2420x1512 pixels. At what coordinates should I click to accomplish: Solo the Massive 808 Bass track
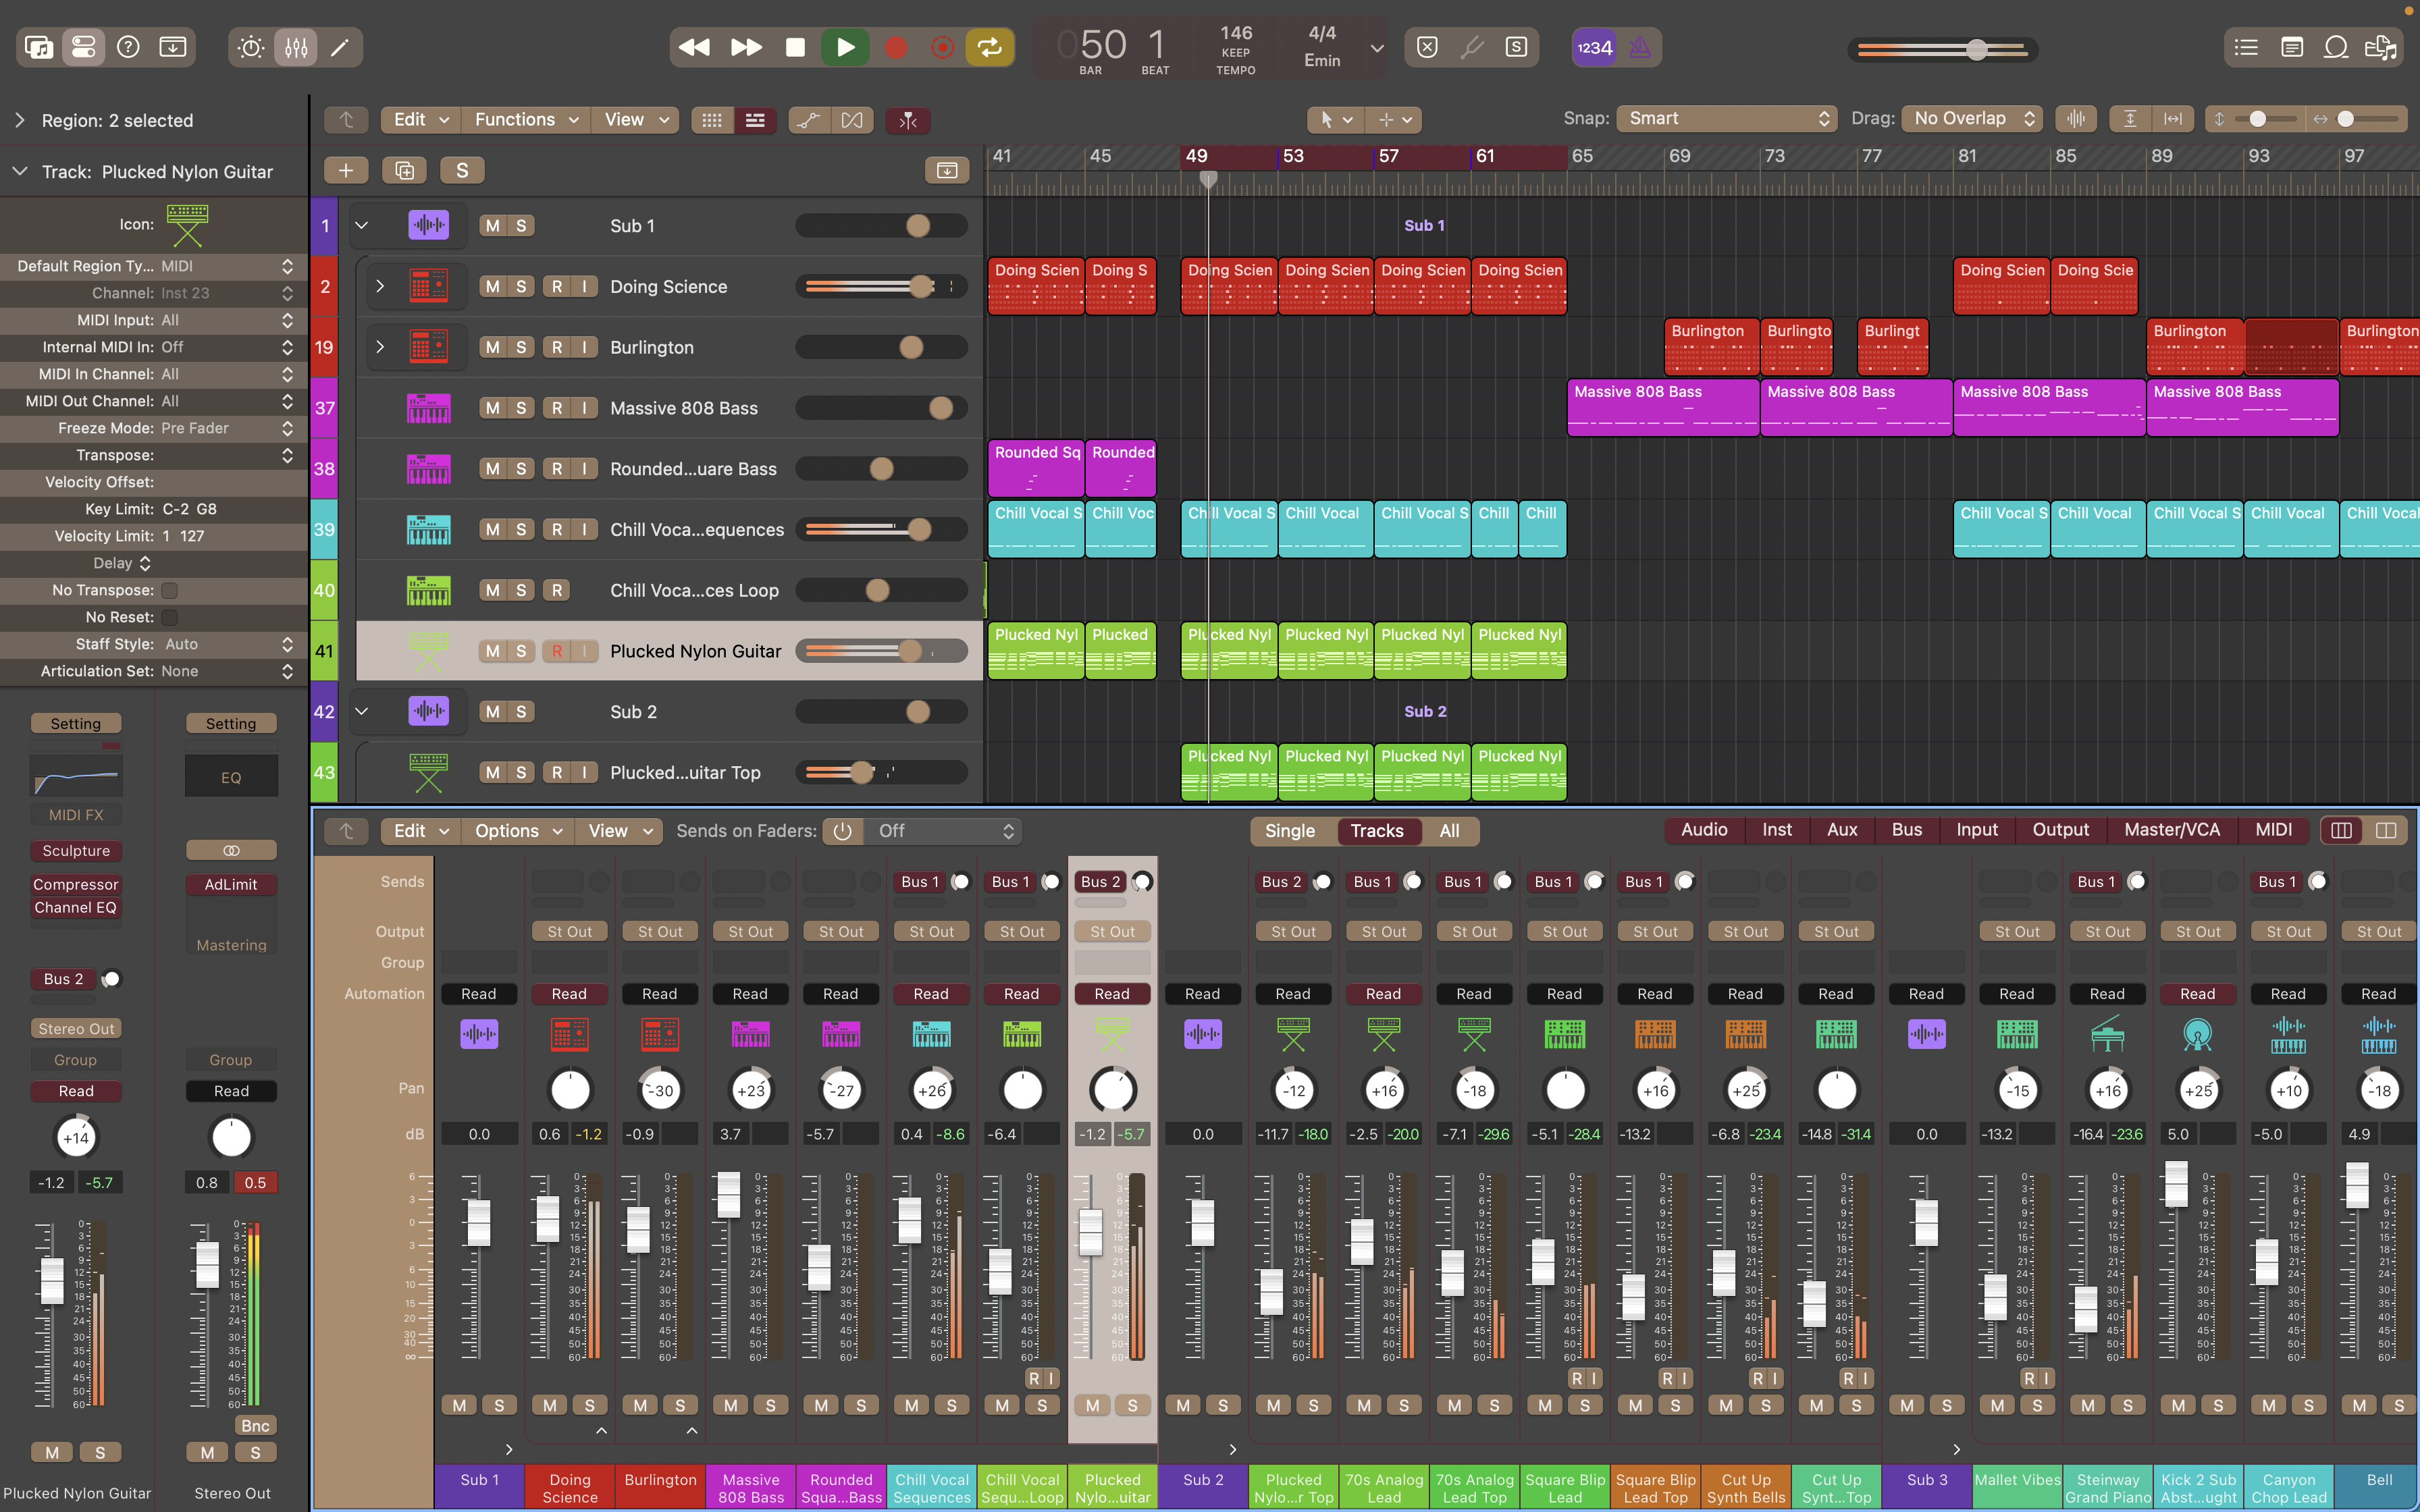pyautogui.click(x=521, y=408)
